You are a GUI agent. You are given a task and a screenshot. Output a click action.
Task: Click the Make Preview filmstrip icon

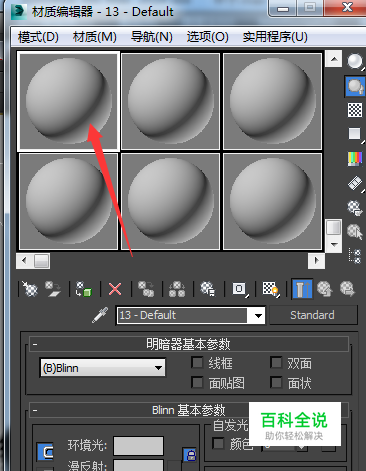355,183
